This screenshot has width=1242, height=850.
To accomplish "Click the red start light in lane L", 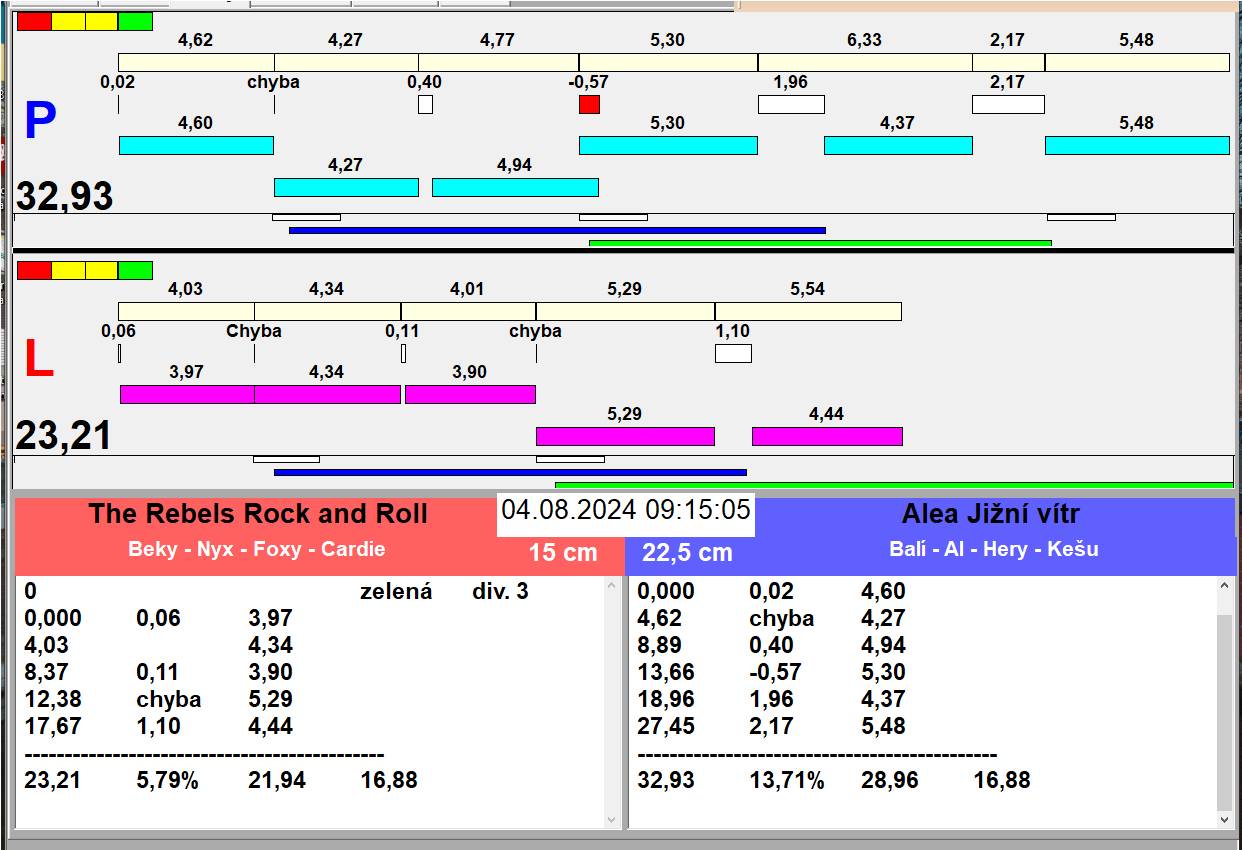I will coord(34,270).
